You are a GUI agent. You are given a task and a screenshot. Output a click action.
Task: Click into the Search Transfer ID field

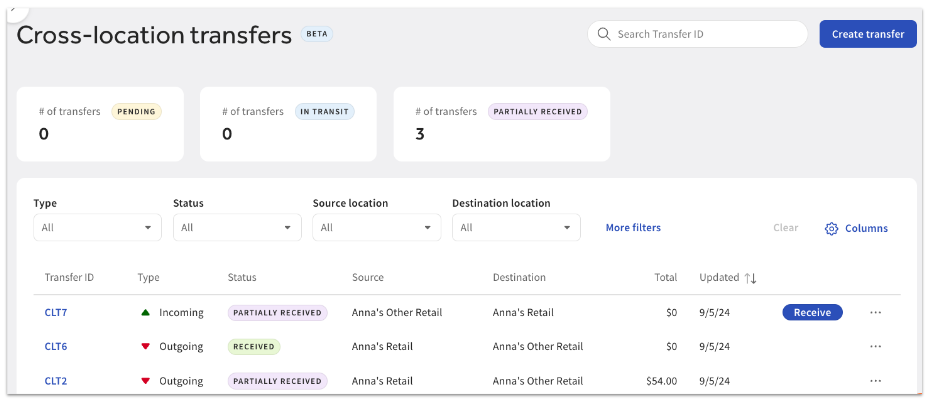click(705, 34)
